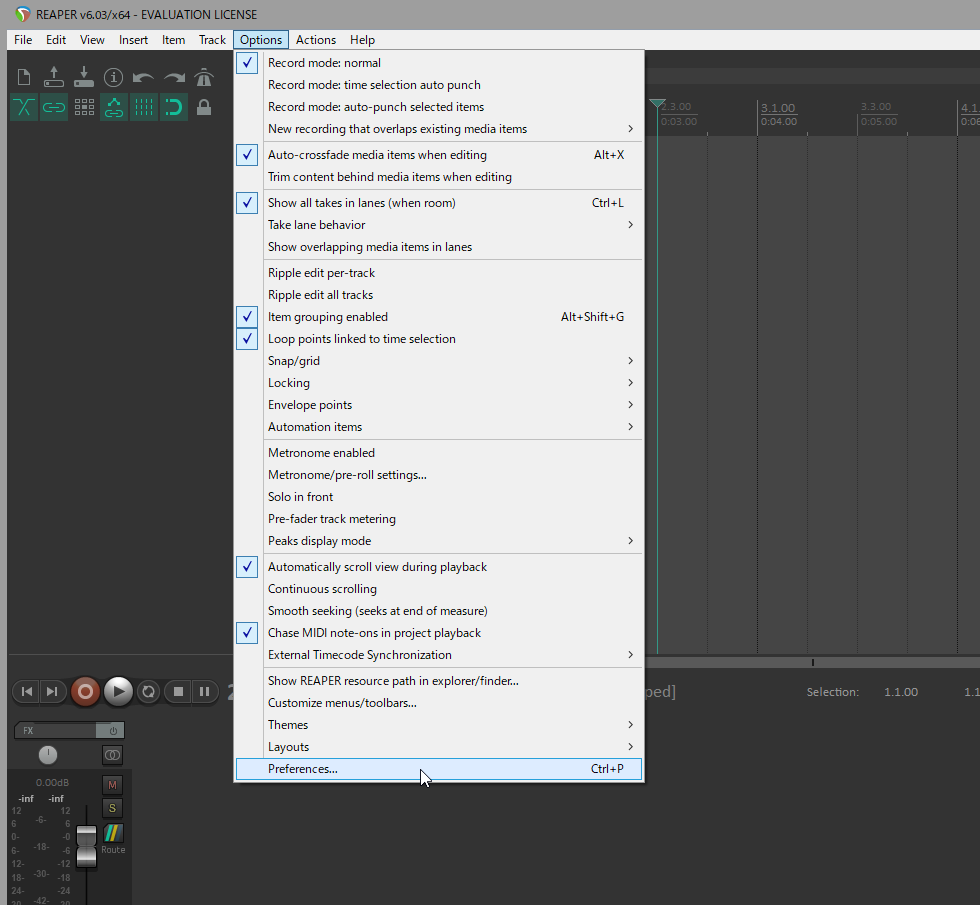Open the master Route button
This screenshot has height=905, width=980.
click(x=113, y=838)
